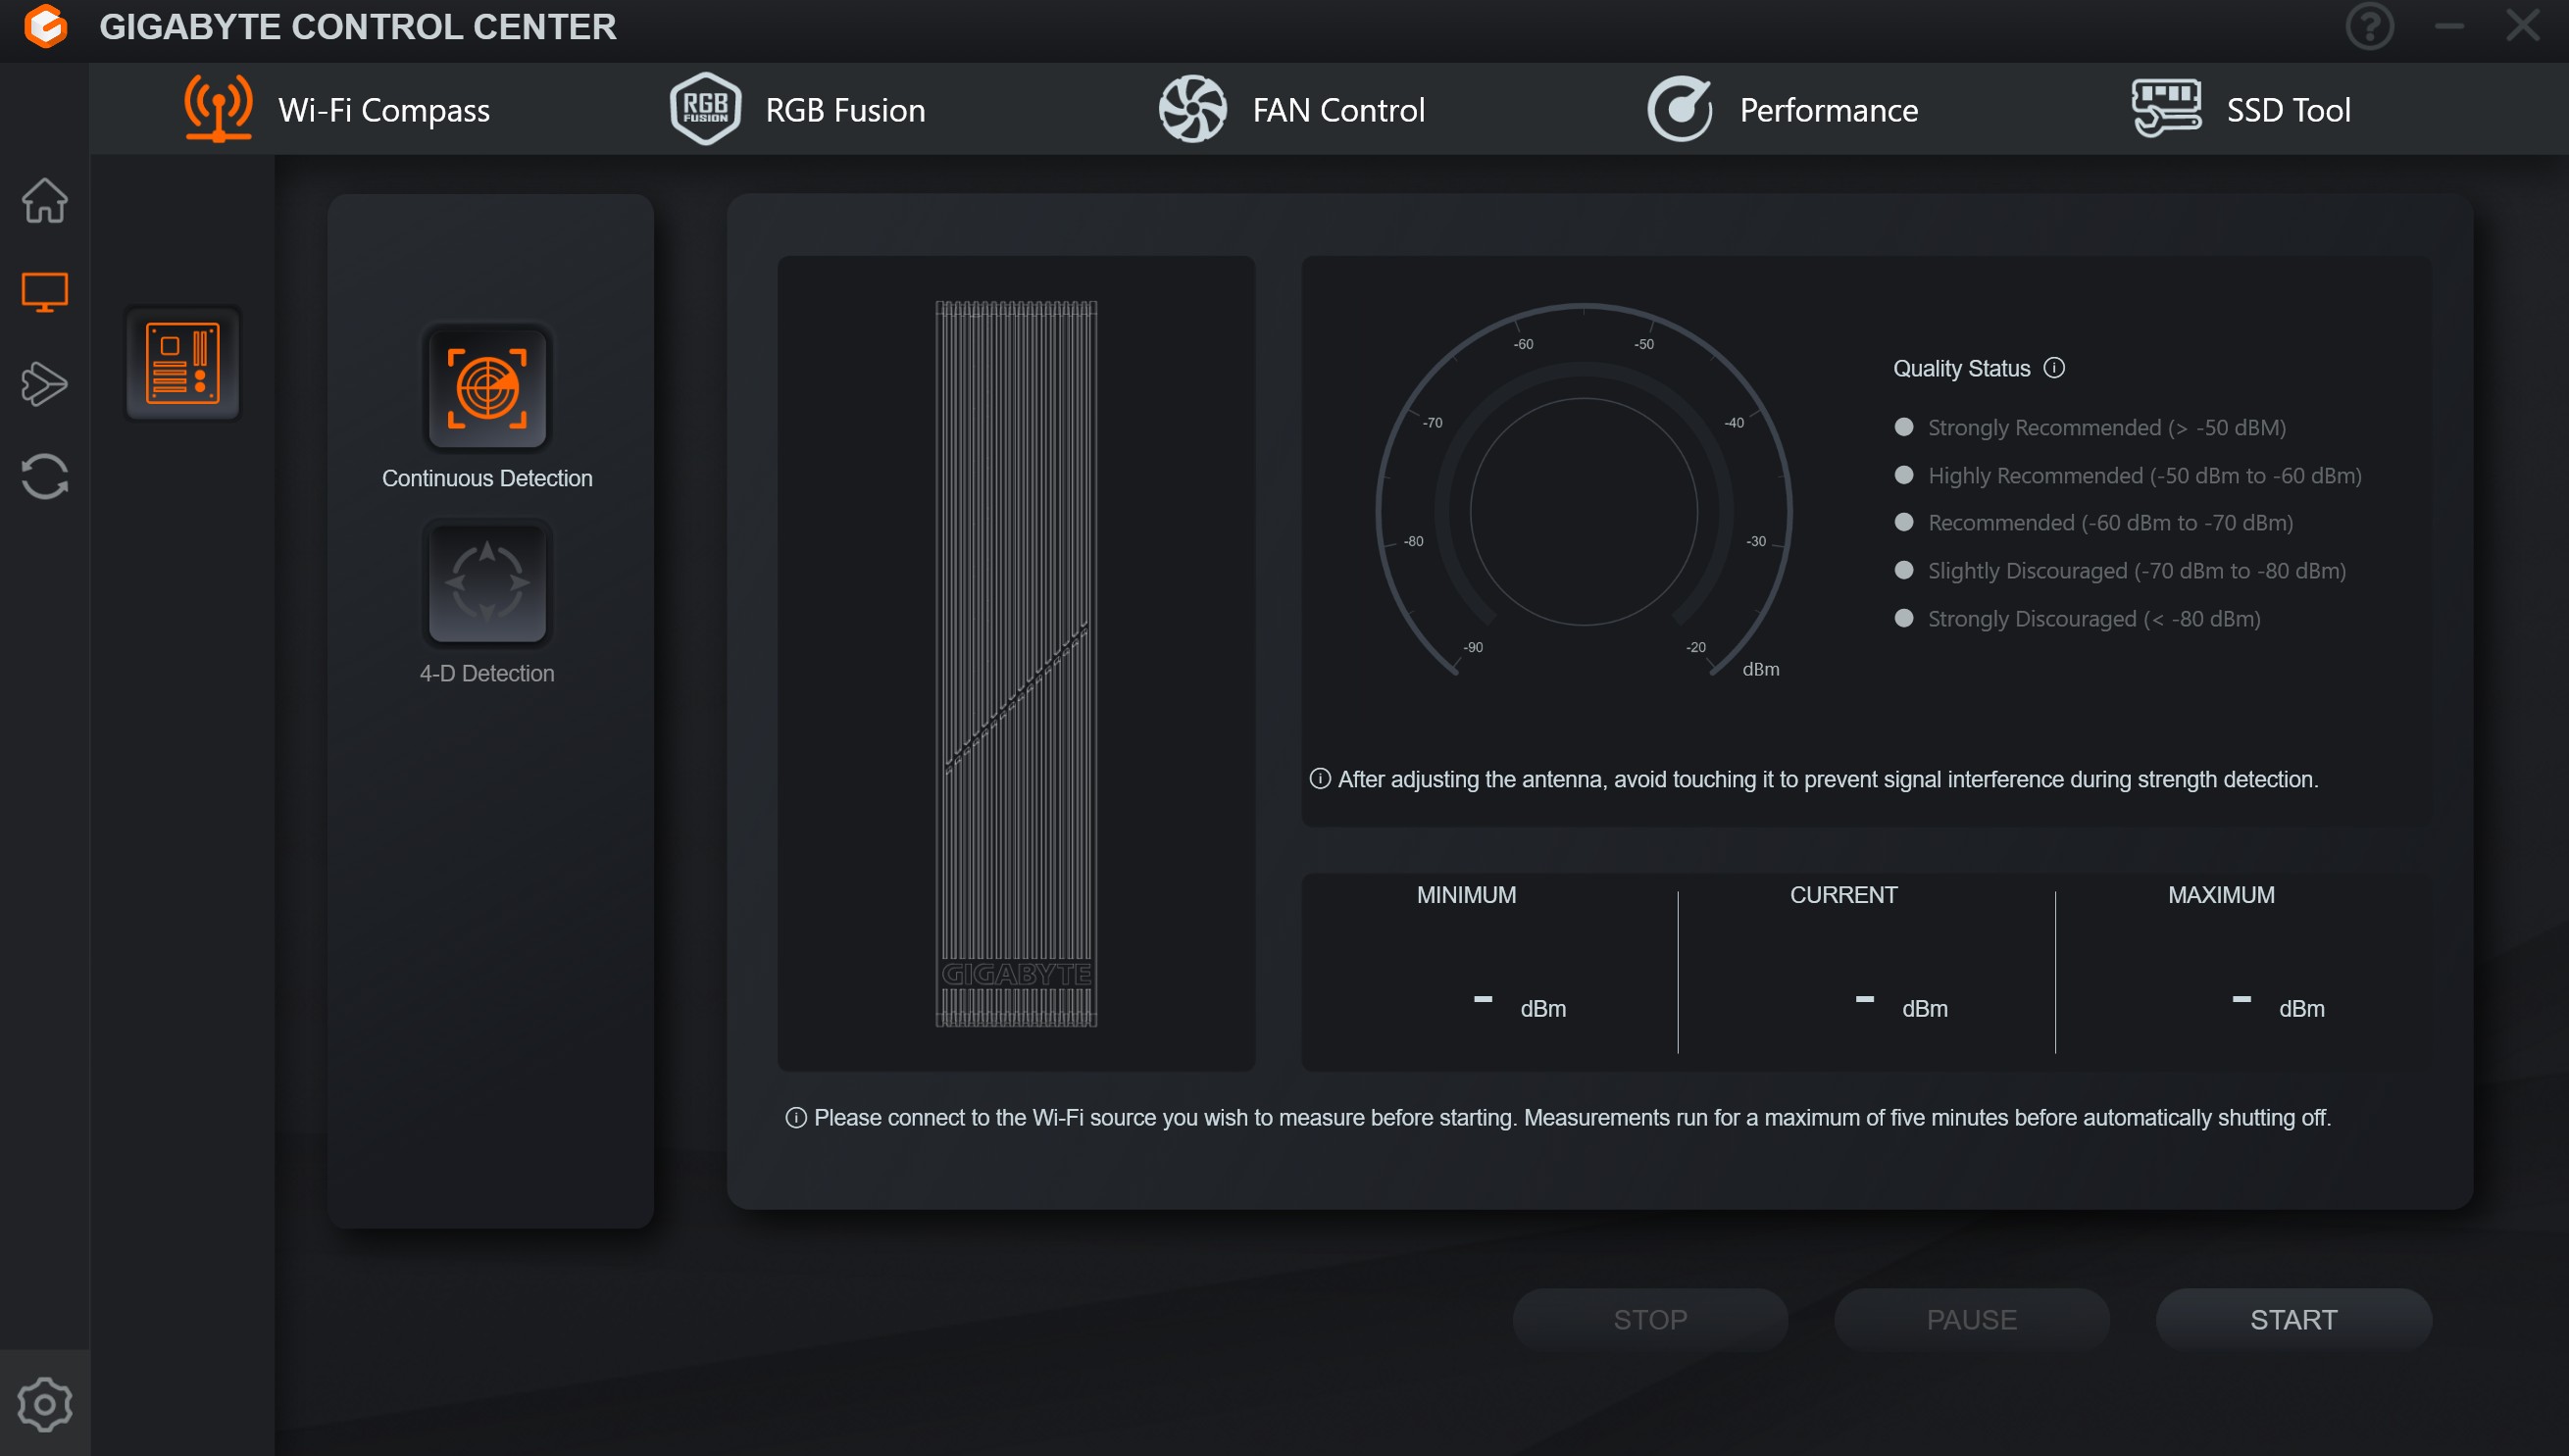Click the RGB Fusion hexagon icon
This screenshot has height=1456, width=2569.
click(705, 108)
